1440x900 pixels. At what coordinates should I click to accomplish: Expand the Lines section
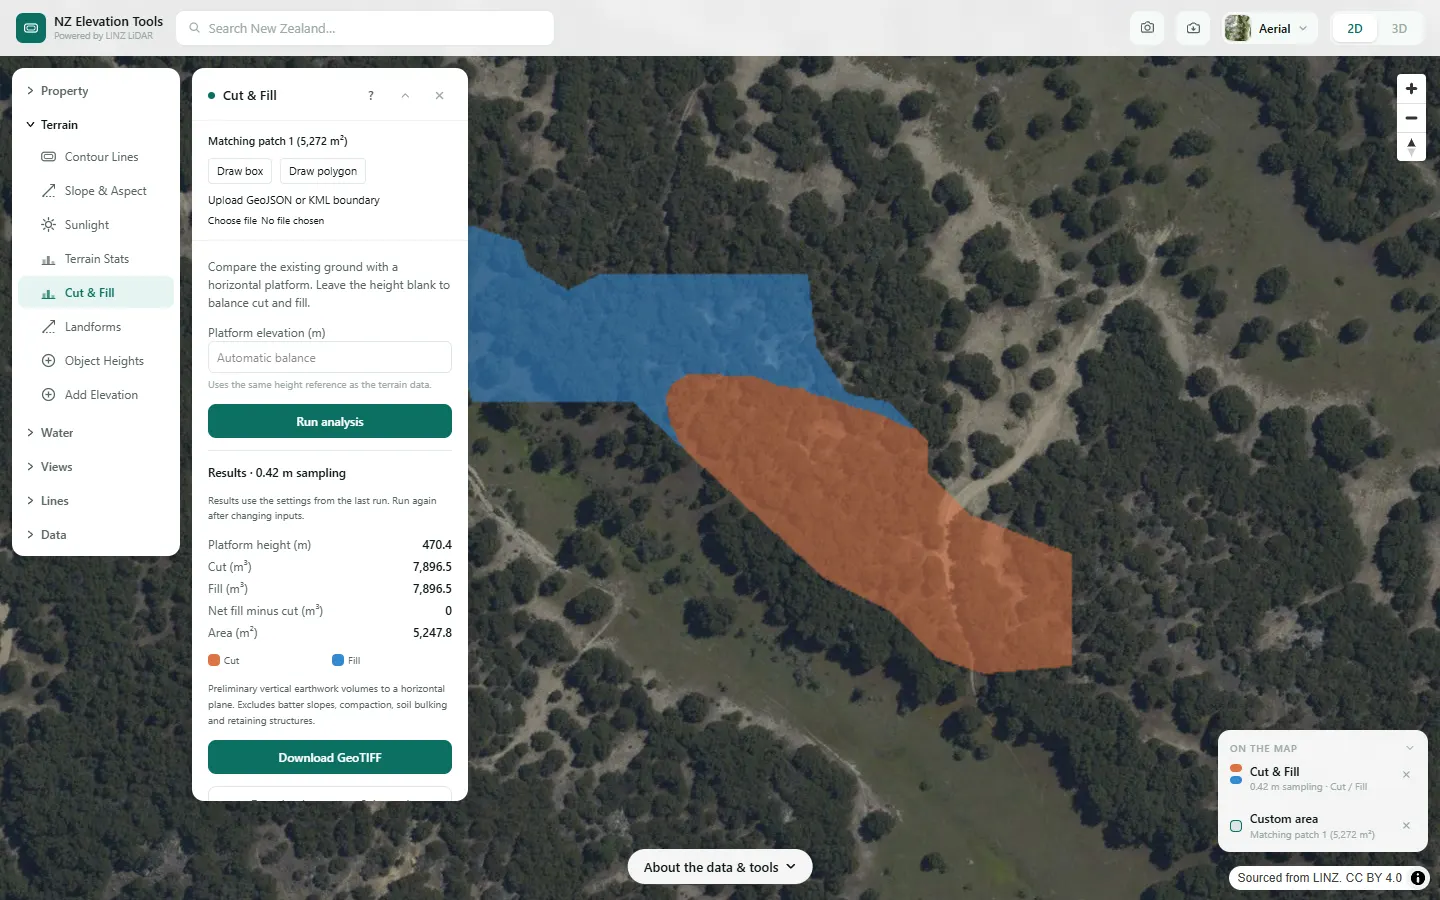point(96,501)
